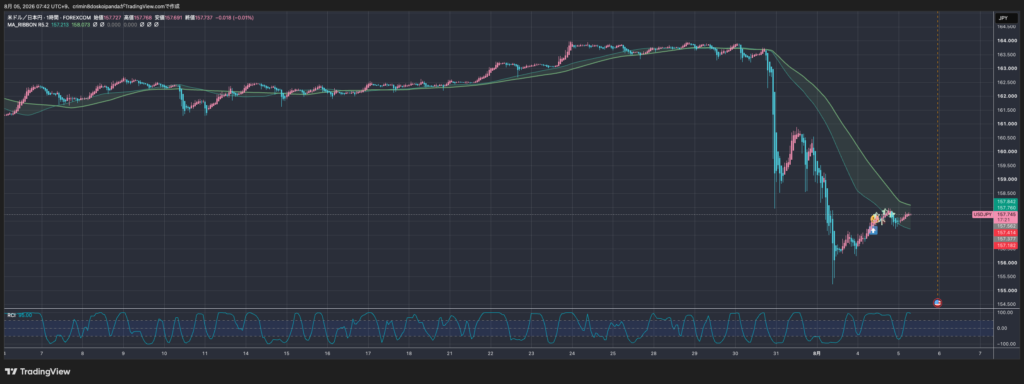
Task: Click the green 157.842 price tag
Action: (x=1006, y=201)
